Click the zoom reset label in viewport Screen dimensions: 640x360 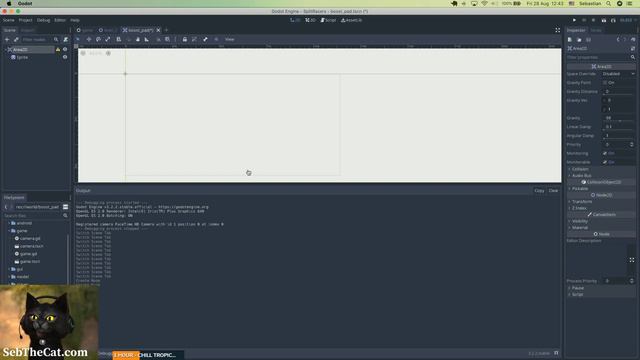pyautogui.click(x=95, y=53)
